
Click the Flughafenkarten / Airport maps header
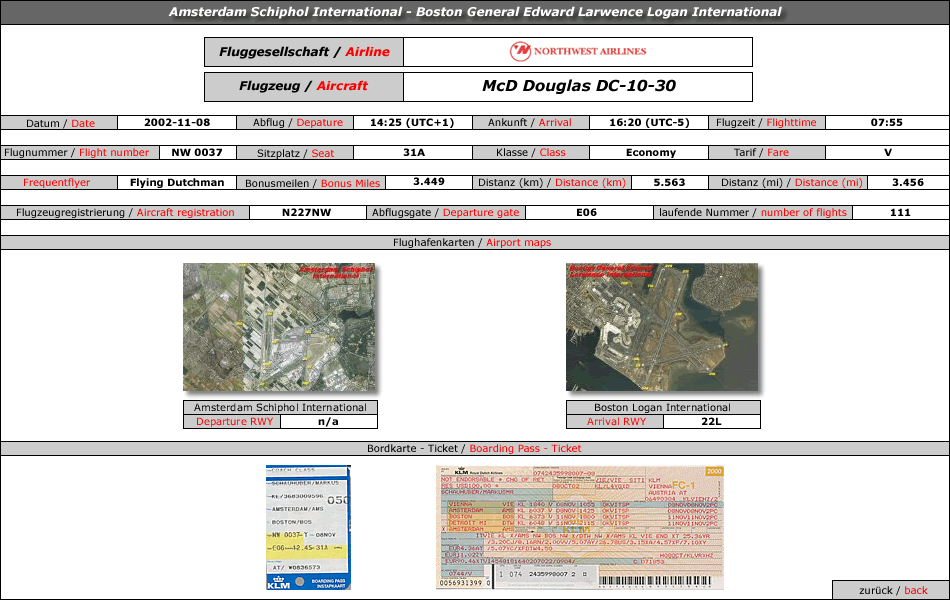[475, 242]
